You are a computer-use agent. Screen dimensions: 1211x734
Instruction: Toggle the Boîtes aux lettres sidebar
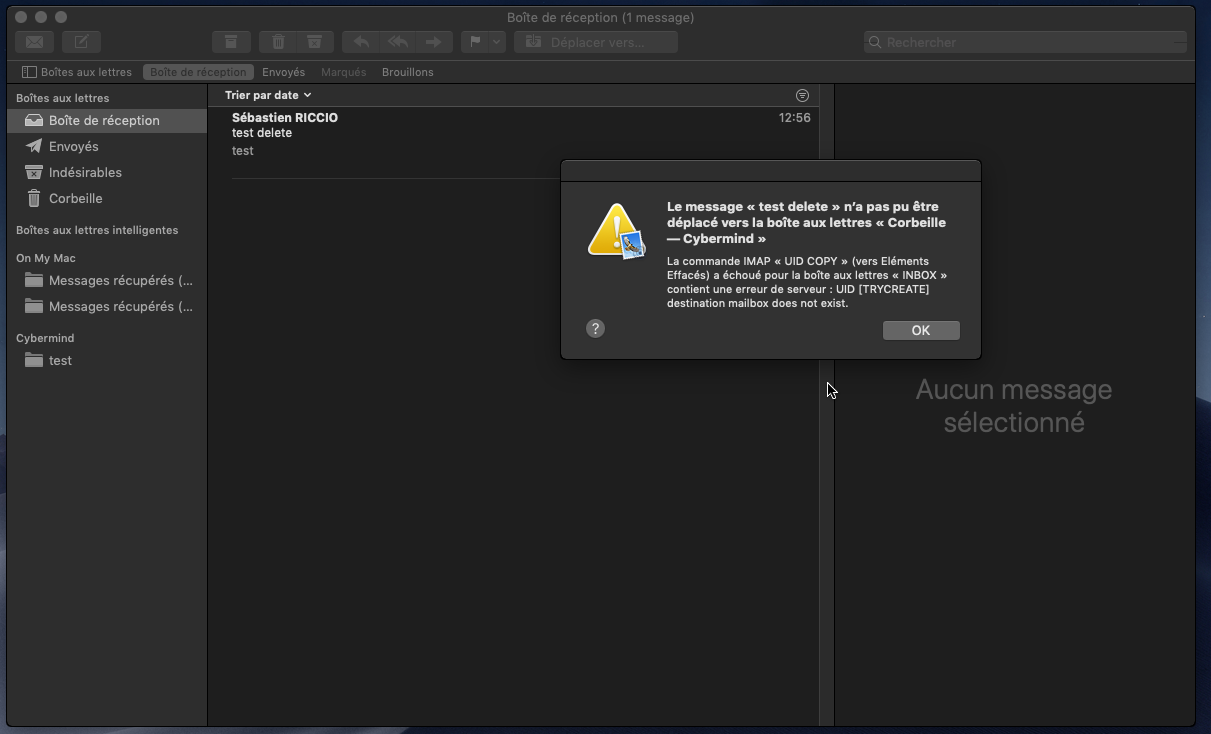(x=77, y=72)
